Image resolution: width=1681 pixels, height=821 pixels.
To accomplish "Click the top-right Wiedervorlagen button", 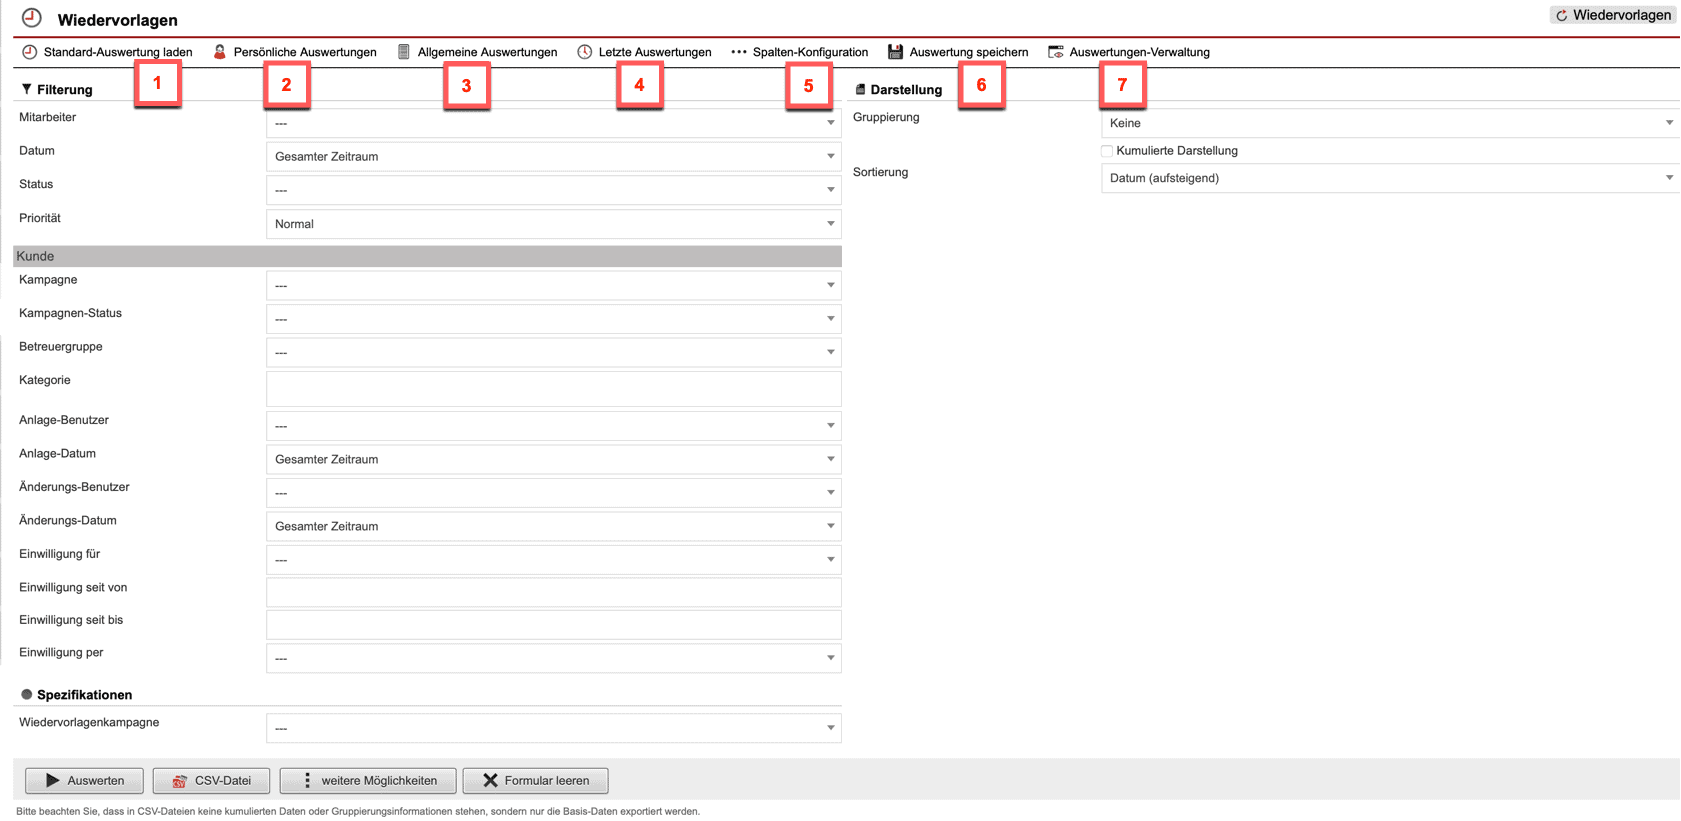I will point(1613,15).
